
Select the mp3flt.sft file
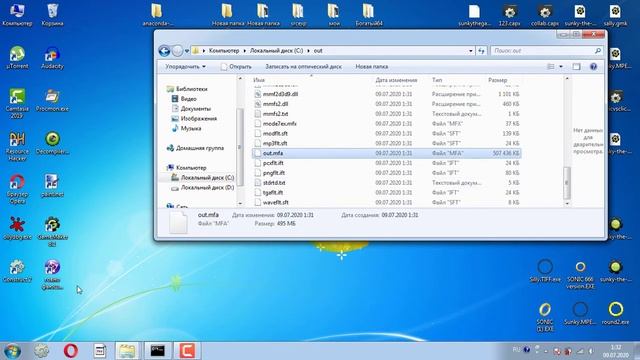point(275,143)
